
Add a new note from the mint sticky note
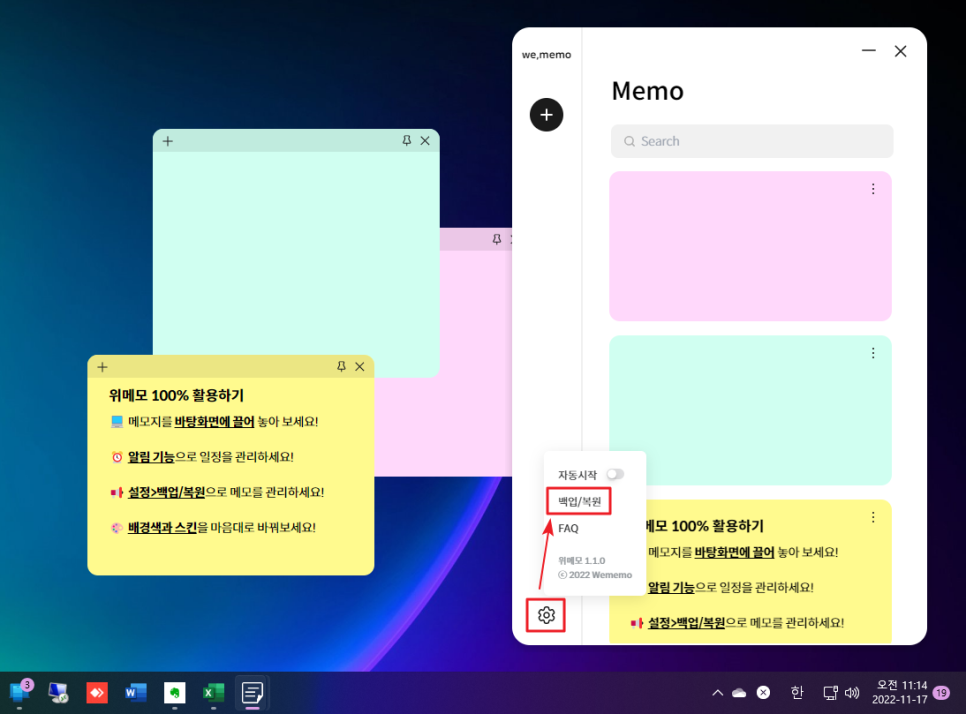click(168, 141)
